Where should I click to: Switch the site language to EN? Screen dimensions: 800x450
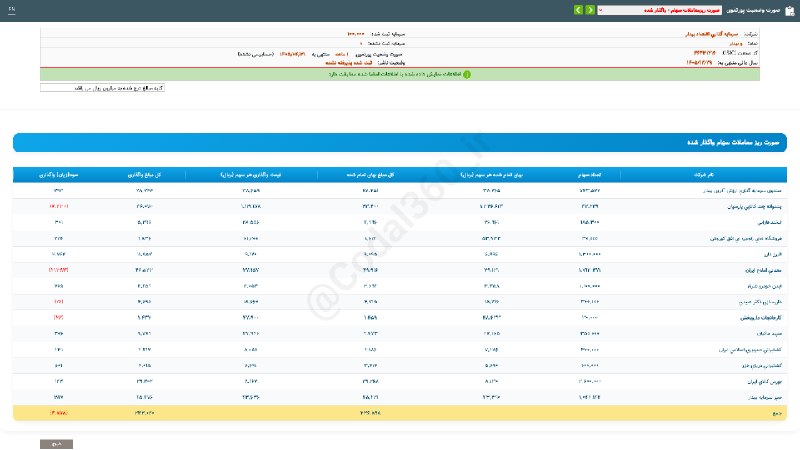[x=12, y=9]
